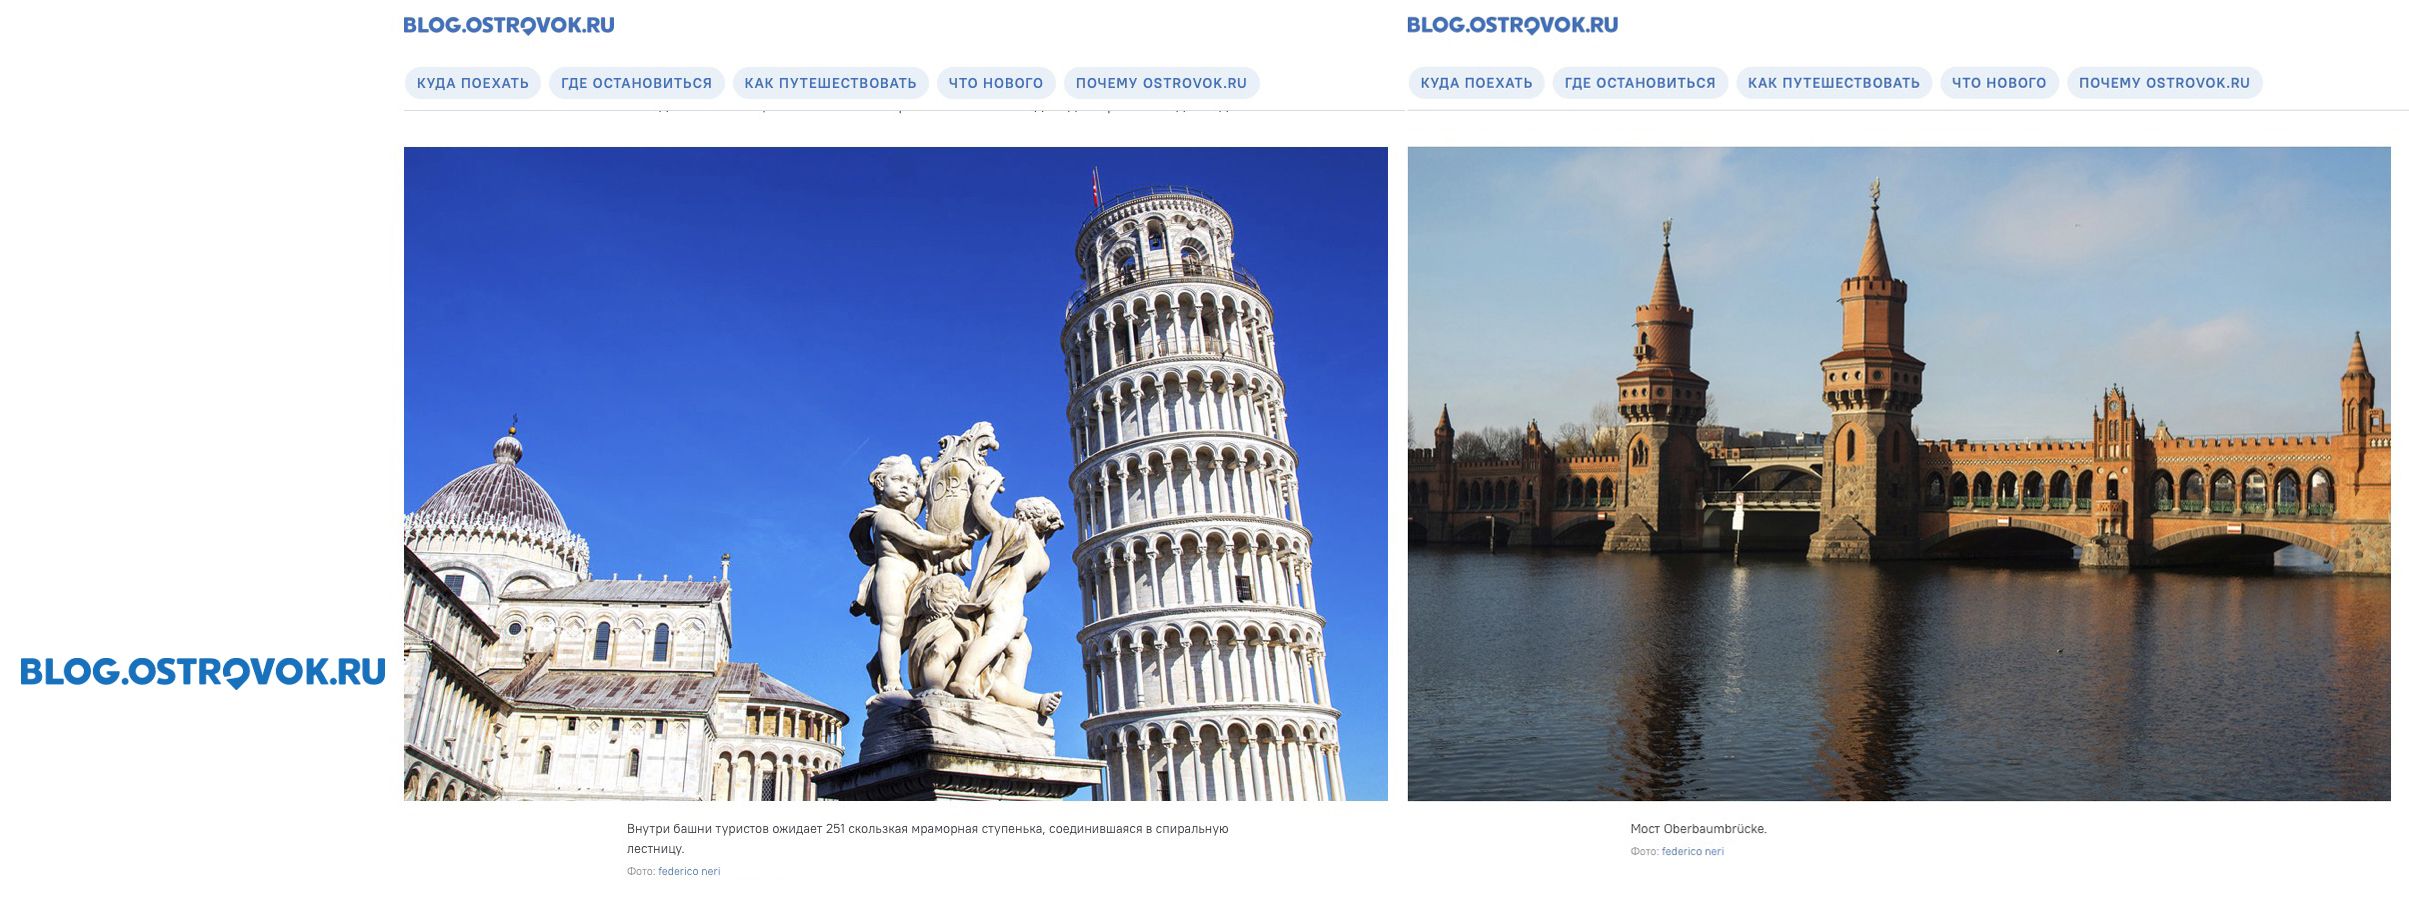Viewport: 2409px width, 899px height.
Task: Click the Leaning Tower of Pisa photo
Action: pos(895,474)
